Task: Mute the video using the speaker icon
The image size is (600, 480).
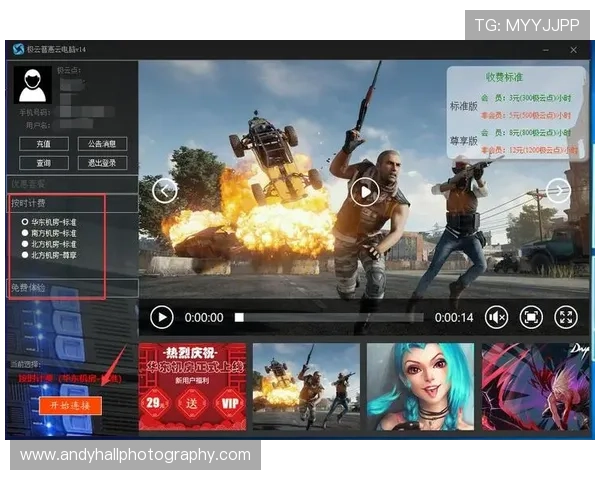Action: point(497,317)
